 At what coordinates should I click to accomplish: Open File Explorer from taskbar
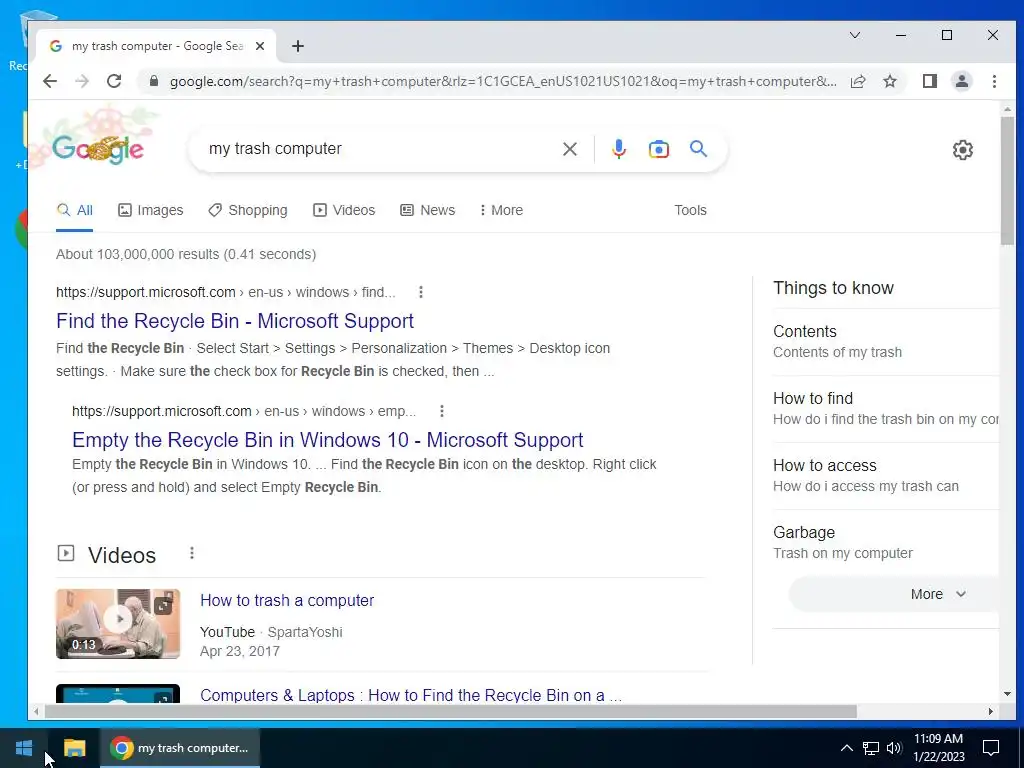point(74,748)
